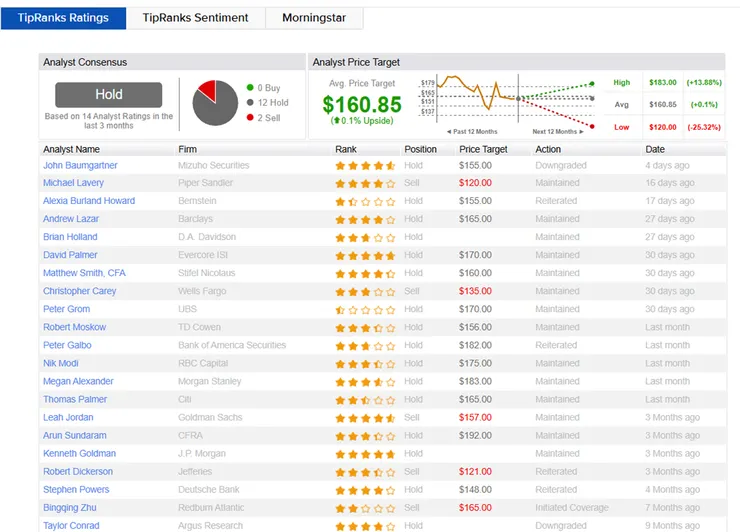Click the 4 days ago date
Screen dimensions: 740x532
(x=667, y=165)
